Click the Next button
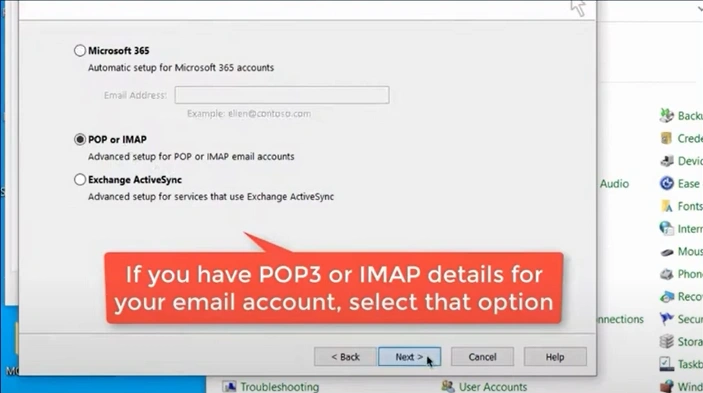This screenshot has width=703, height=393. coord(409,357)
